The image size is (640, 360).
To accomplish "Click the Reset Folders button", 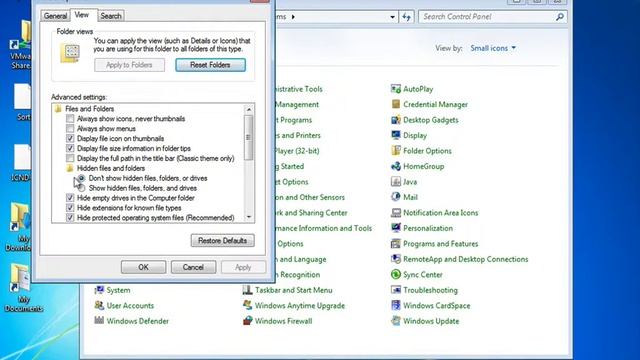I will (210, 65).
